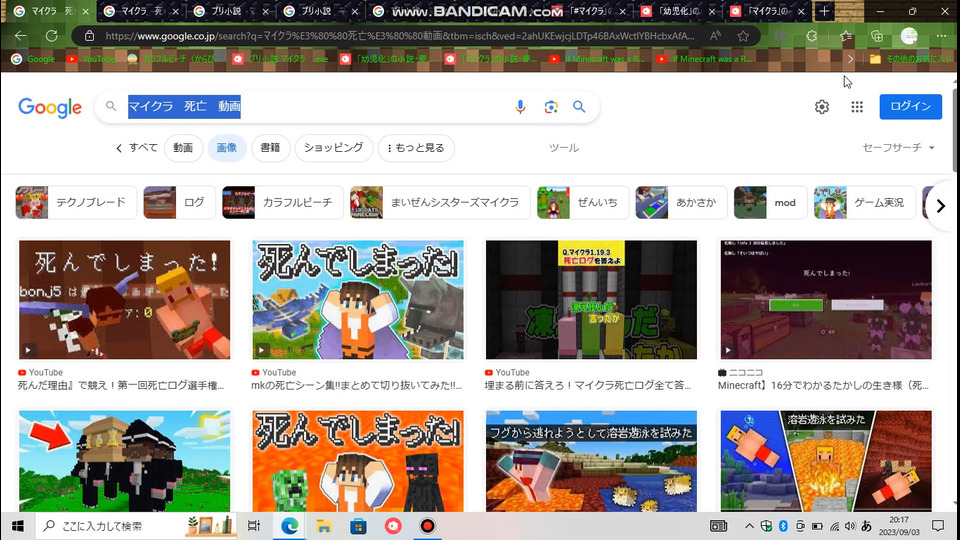Toggle Japanese IME あ indicator
Image resolution: width=960 pixels, height=540 pixels.
866,526
